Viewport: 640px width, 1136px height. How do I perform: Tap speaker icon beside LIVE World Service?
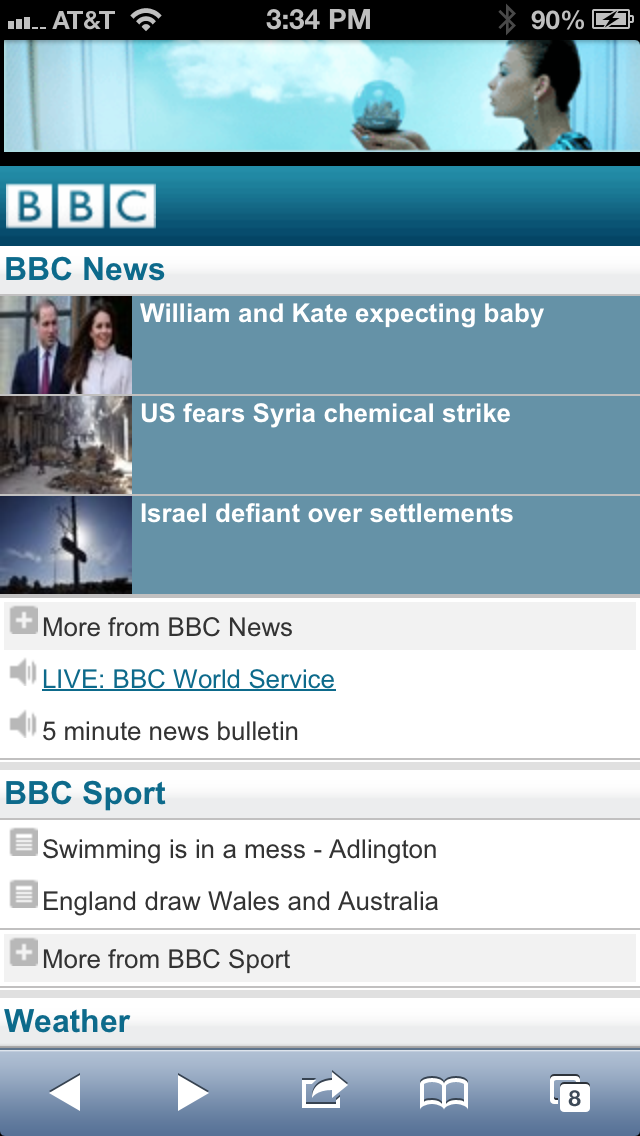pyautogui.click(x=23, y=673)
